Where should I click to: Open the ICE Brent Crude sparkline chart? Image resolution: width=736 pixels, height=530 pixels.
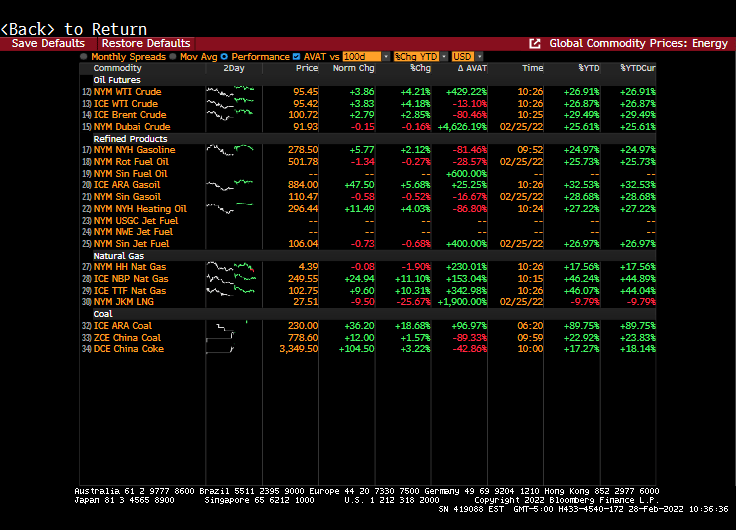[x=231, y=114]
